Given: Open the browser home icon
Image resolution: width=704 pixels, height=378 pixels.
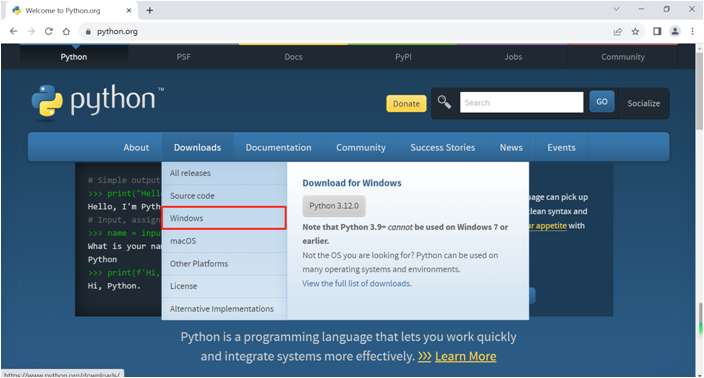Looking at the screenshot, I should click(66, 31).
